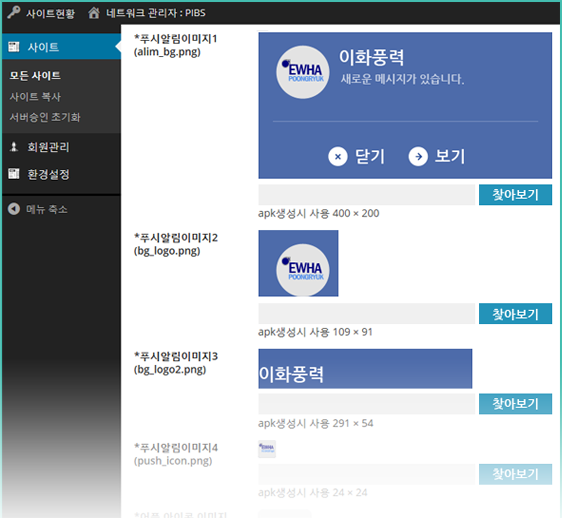The height and width of the screenshot is (518, 562).
Task: Click the 메뉴 축소 collapse arrow icon
Action: [x=14, y=209]
